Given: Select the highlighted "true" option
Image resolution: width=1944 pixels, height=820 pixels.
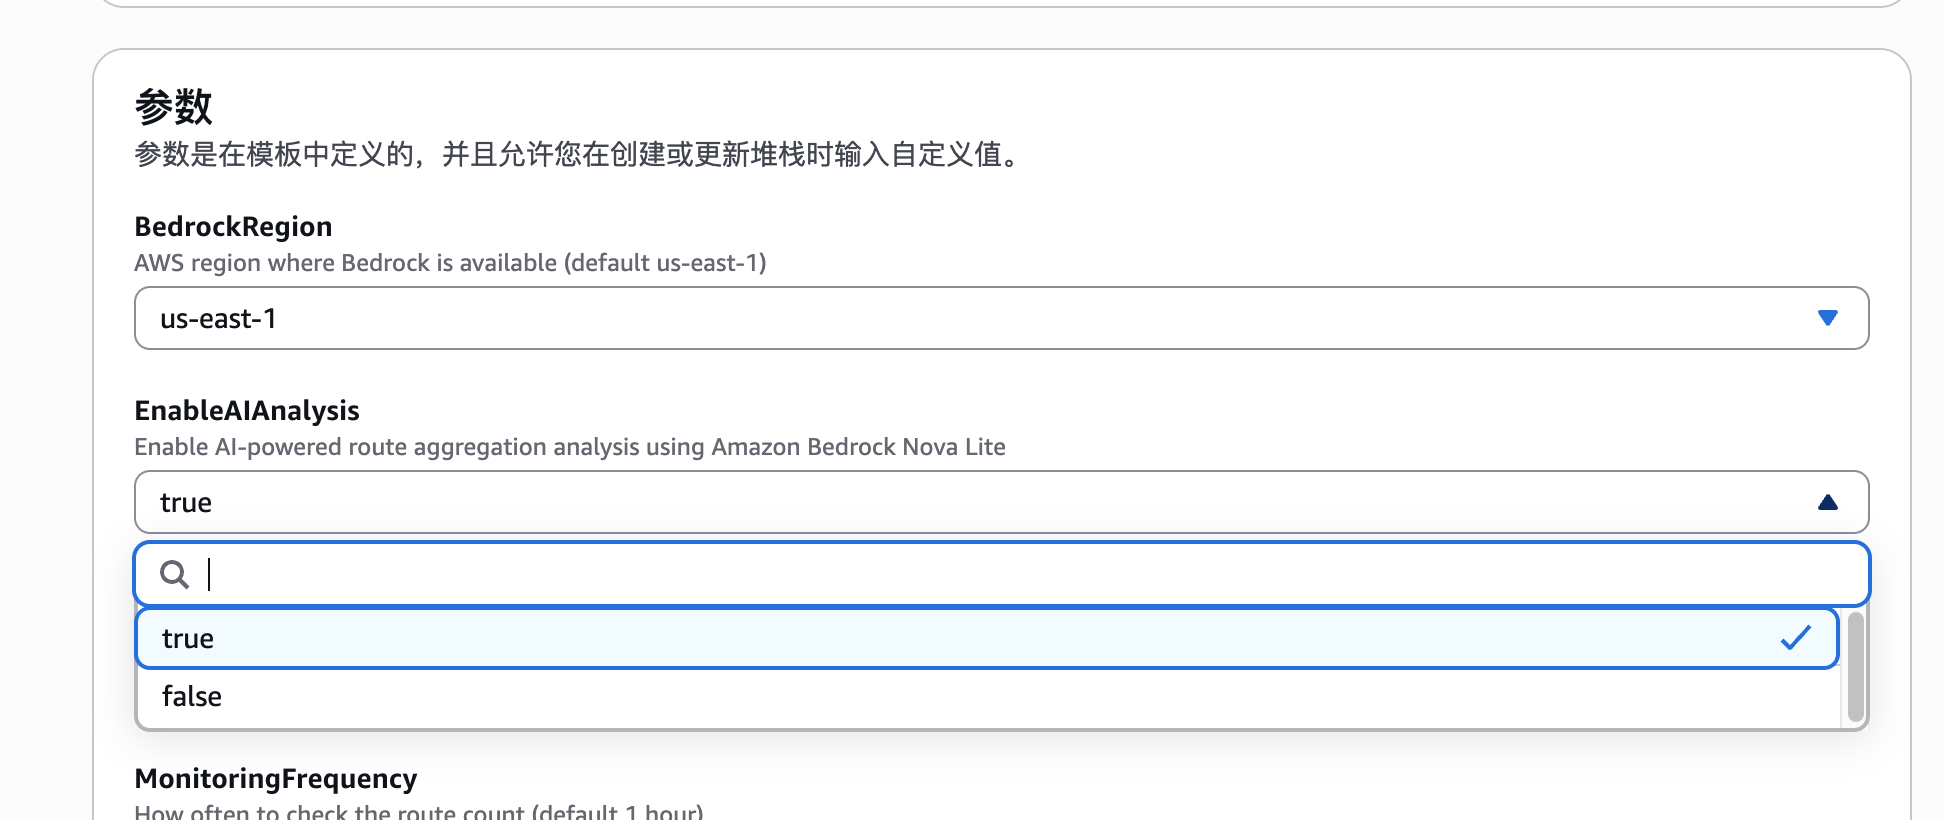Looking at the screenshot, I should click(x=188, y=638).
